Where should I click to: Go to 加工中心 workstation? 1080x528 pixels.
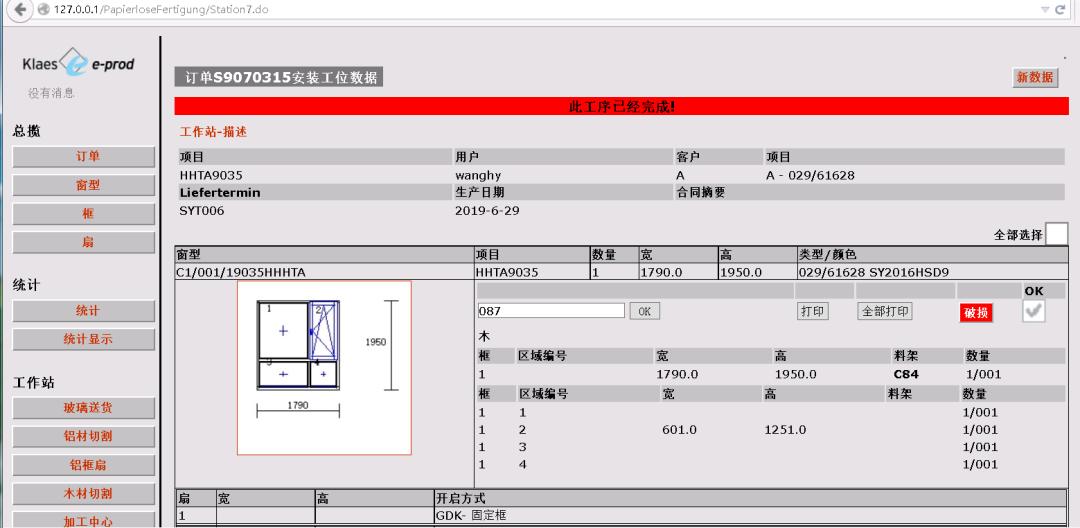(84, 520)
